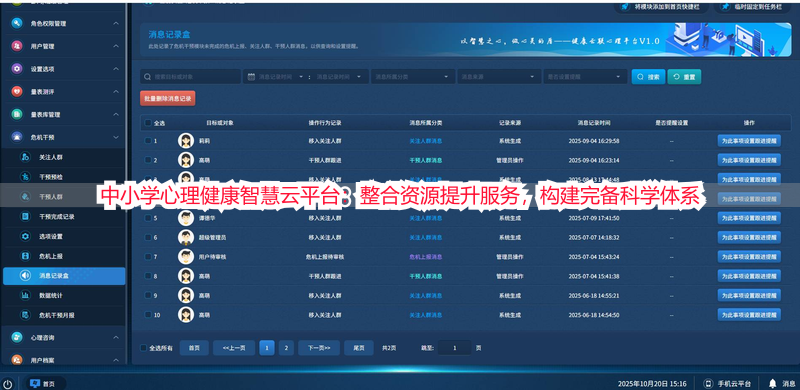Image resolution: width=800 pixels, height=390 pixels.
Task: Click 危机上报消息 category link in row 7
Action: pos(426,257)
